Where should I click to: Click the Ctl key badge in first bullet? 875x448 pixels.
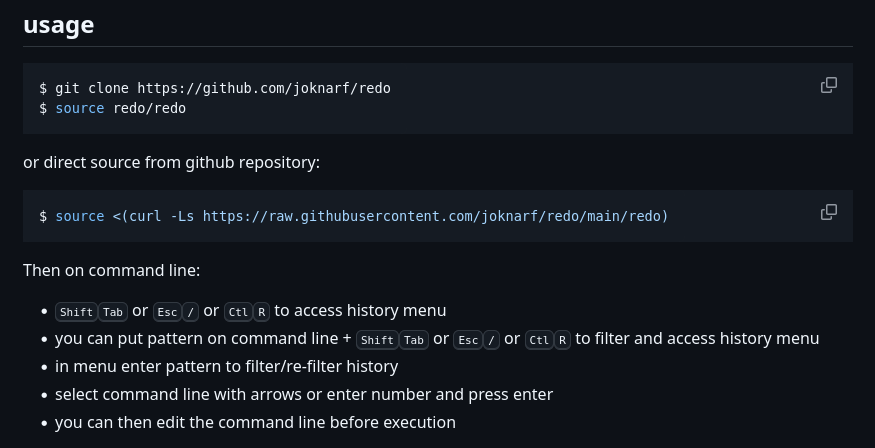tap(238, 311)
